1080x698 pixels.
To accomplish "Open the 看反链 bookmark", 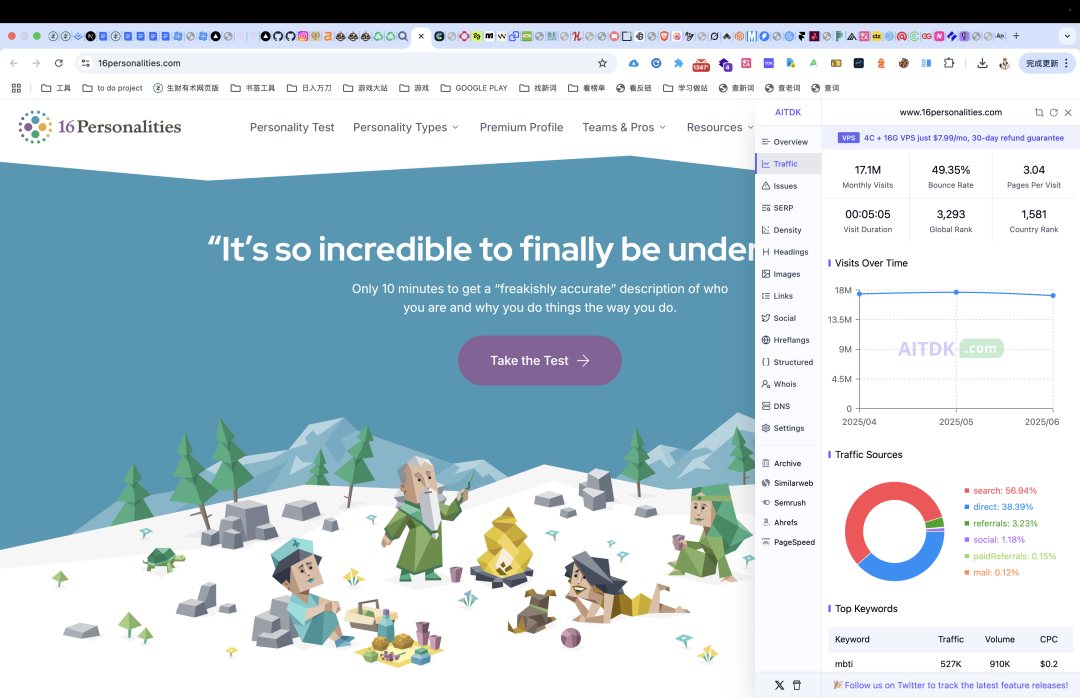I will click(634, 88).
